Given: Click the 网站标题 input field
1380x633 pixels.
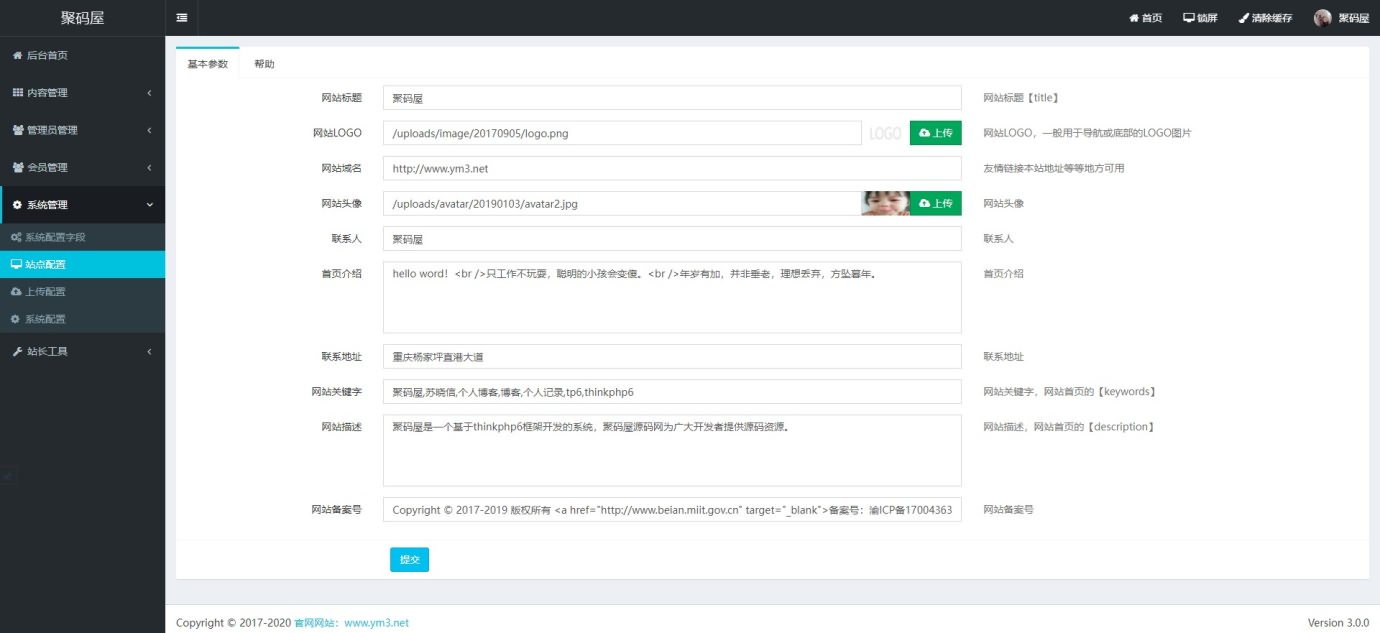Looking at the screenshot, I should [672, 98].
